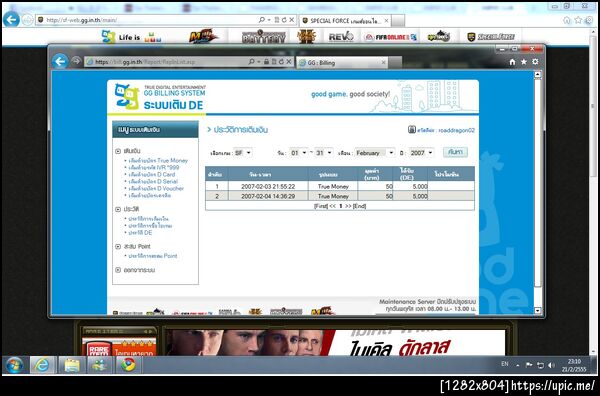Open the year 2007 dropdown
The image size is (600, 396).
pyautogui.click(x=421, y=153)
